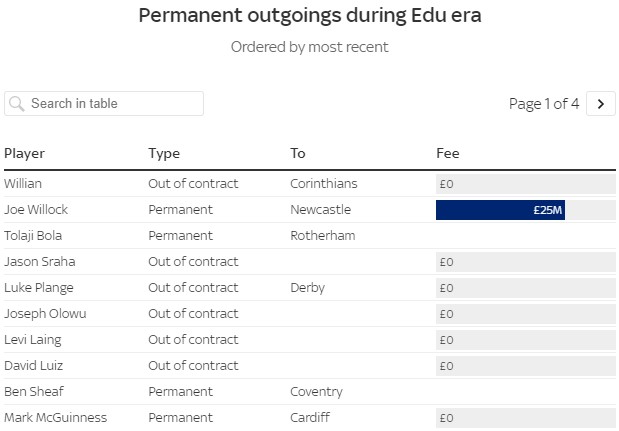Click Willian's £0 fee bar
Screen dimensions: 619x431
[x=525, y=184]
